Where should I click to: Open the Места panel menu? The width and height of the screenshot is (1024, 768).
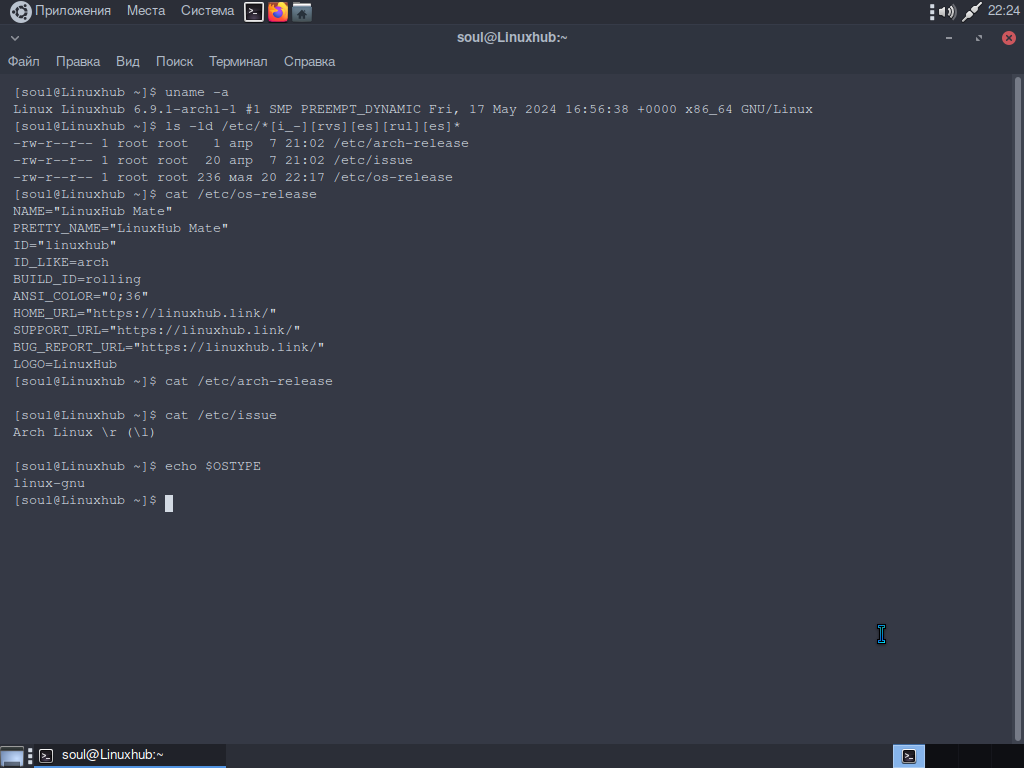click(x=146, y=10)
